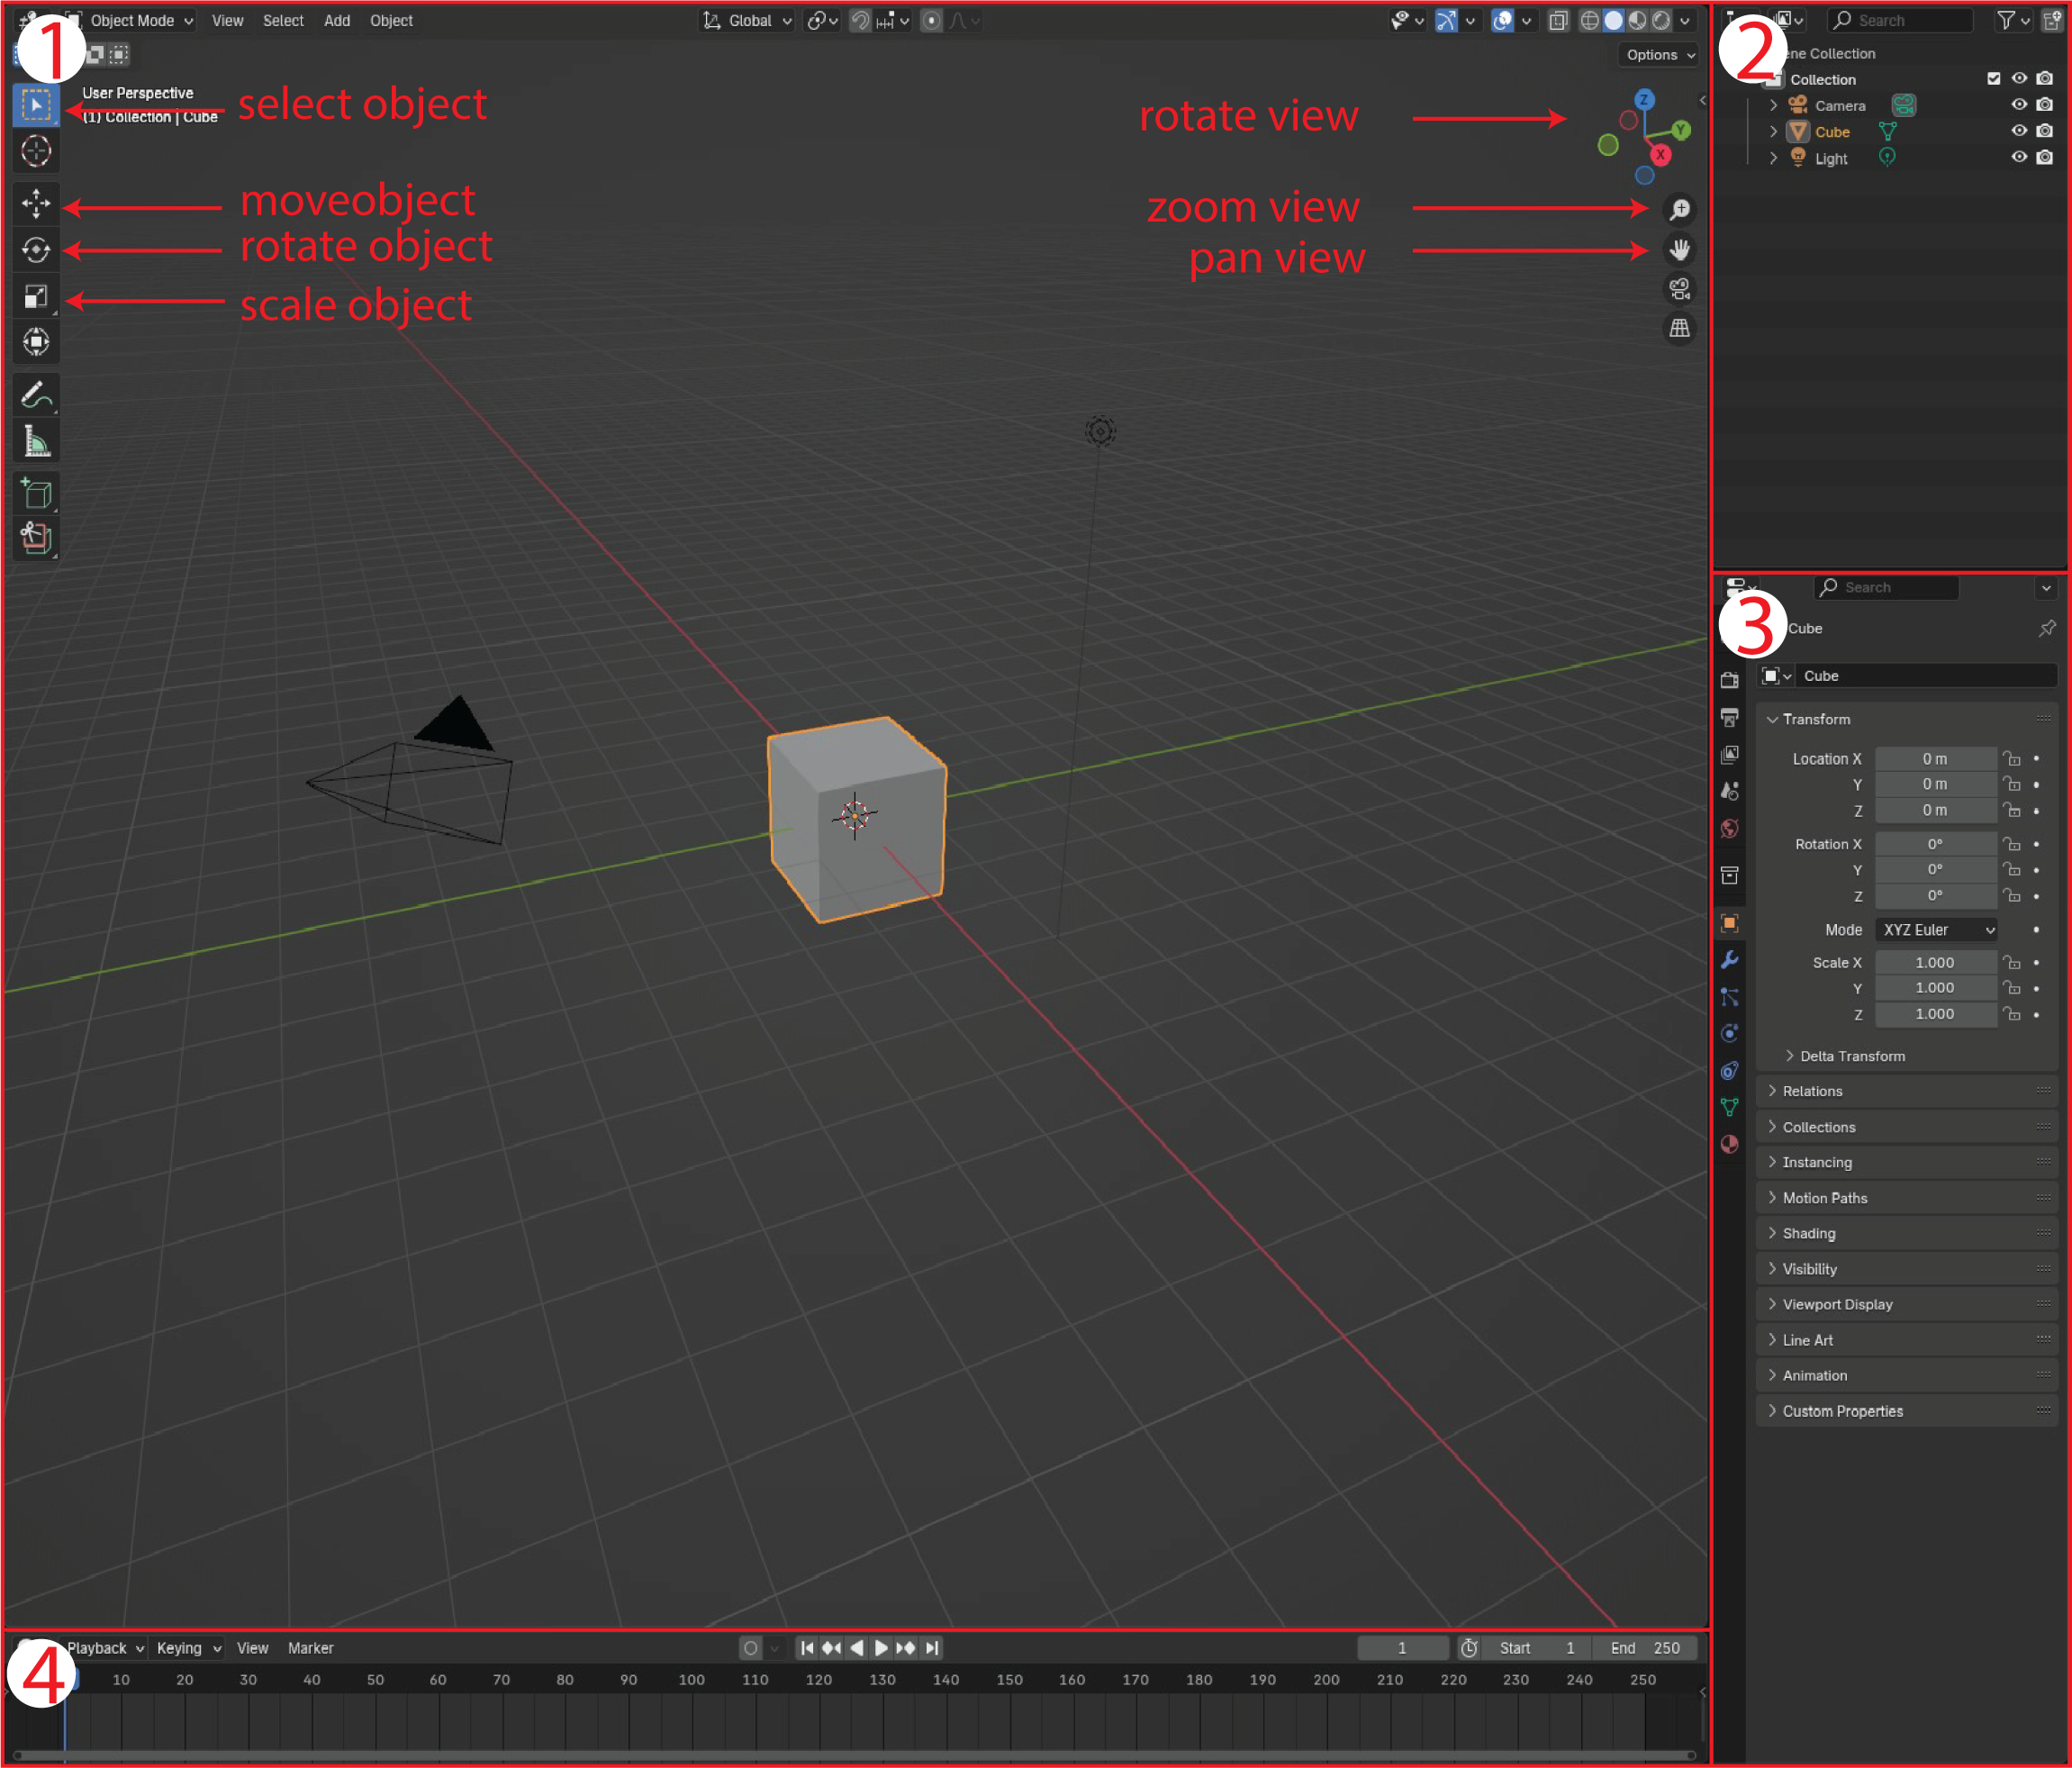2072x1768 pixels.
Task: Select the Add Cube tool
Action: (36, 494)
